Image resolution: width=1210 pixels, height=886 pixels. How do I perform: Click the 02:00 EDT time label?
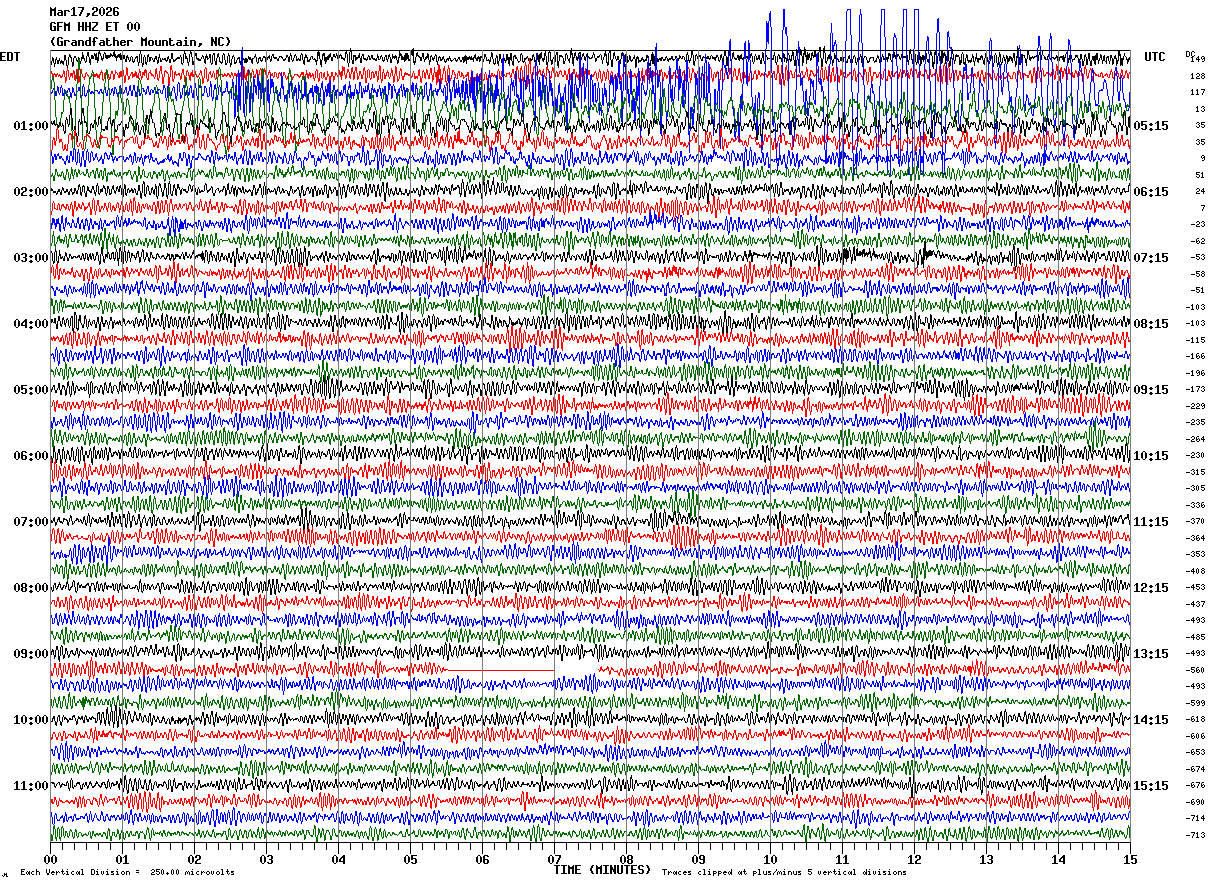point(31,192)
